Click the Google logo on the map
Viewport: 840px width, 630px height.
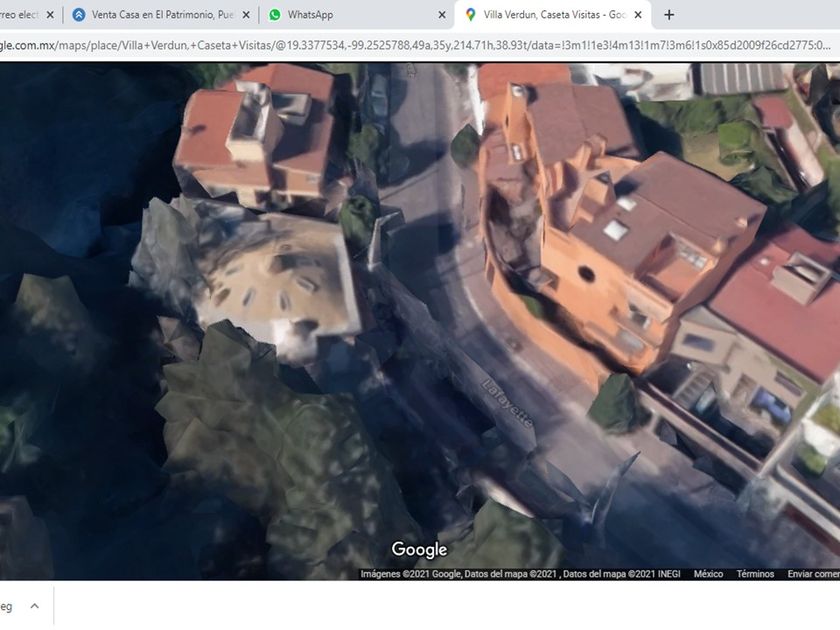pos(419,549)
